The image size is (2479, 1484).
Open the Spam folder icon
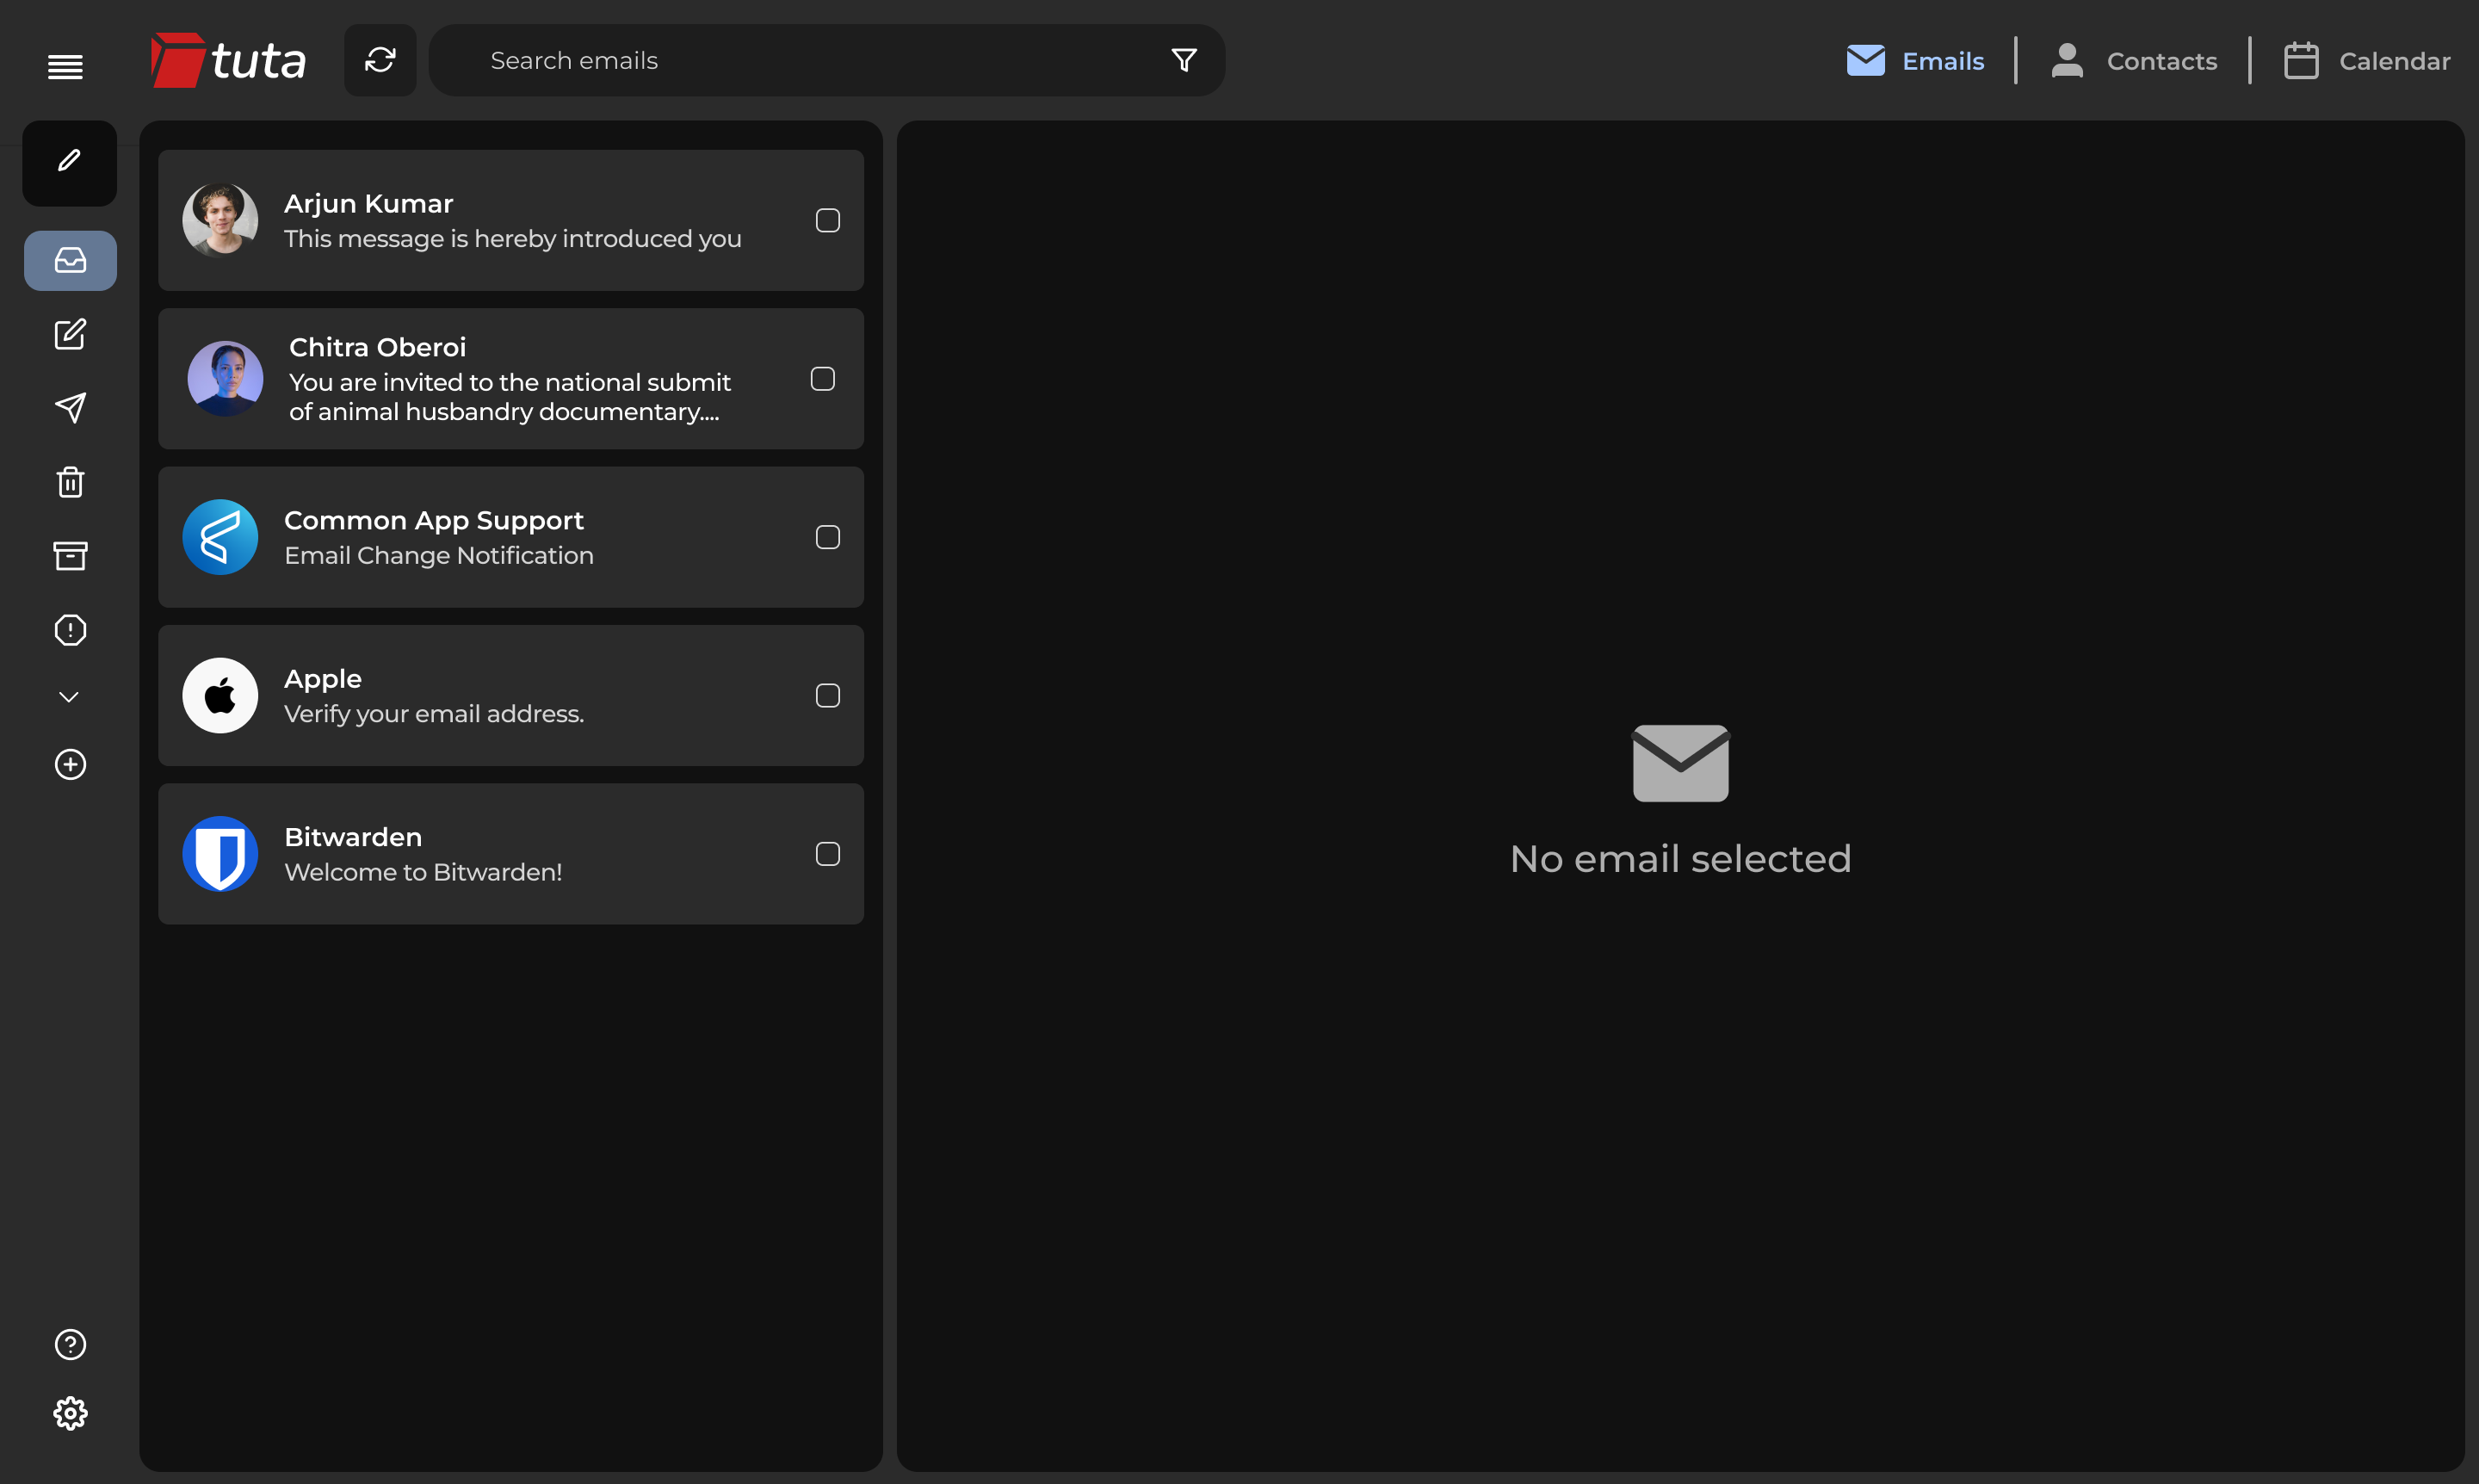[69, 629]
